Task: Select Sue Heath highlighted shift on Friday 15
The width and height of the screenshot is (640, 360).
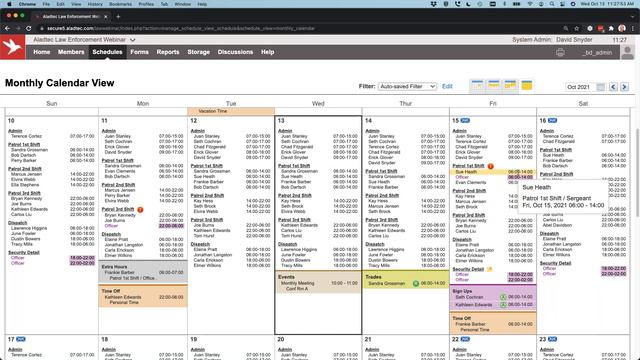Action: tap(493, 172)
